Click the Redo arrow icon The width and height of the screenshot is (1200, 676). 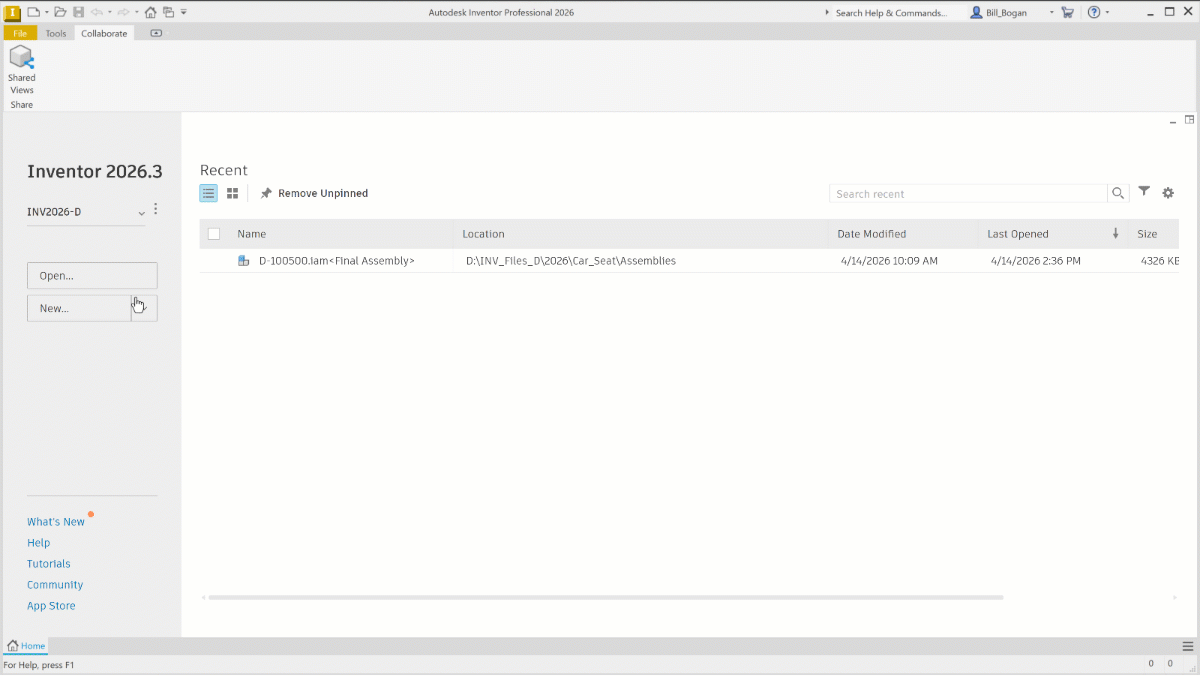click(x=122, y=12)
